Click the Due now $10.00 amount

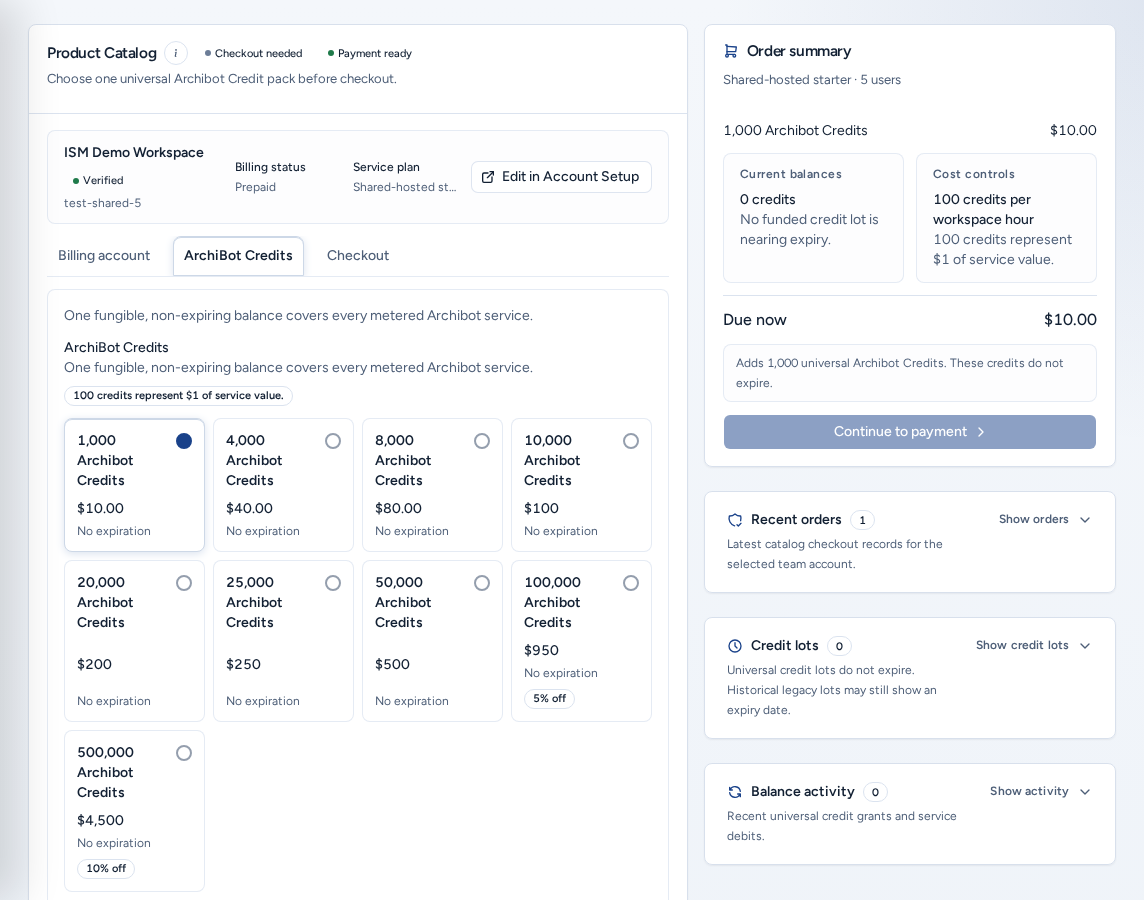click(x=1070, y=319)
